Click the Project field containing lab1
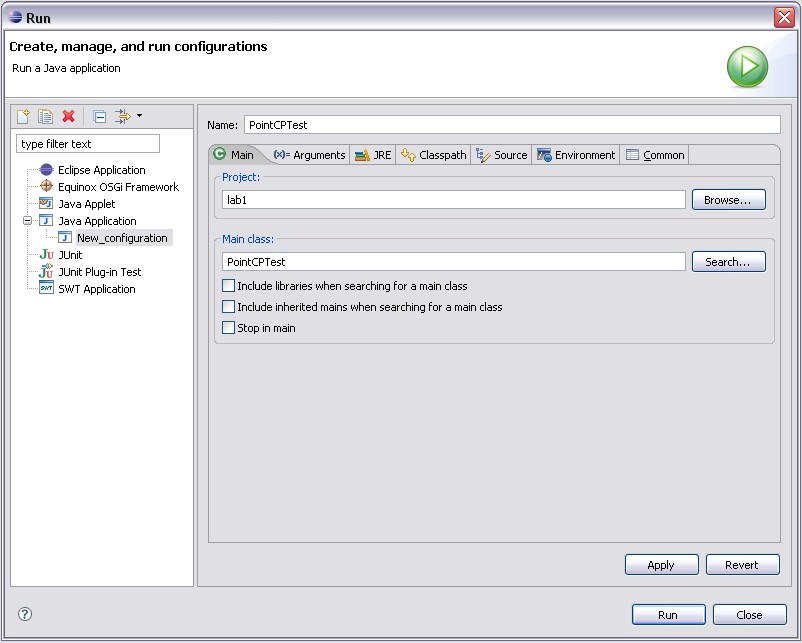The width and height of the screenshot is (802, 643). [454, 199]
